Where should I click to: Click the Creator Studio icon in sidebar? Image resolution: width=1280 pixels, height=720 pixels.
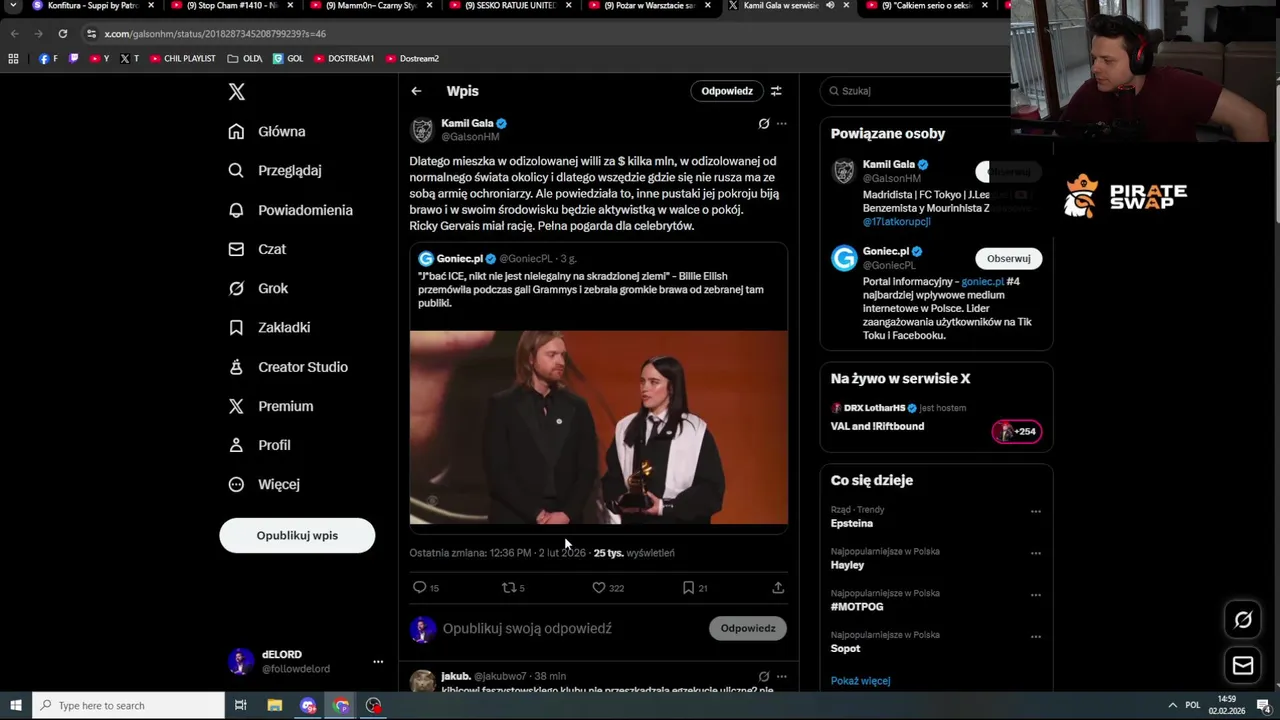(x=236, y=367)
